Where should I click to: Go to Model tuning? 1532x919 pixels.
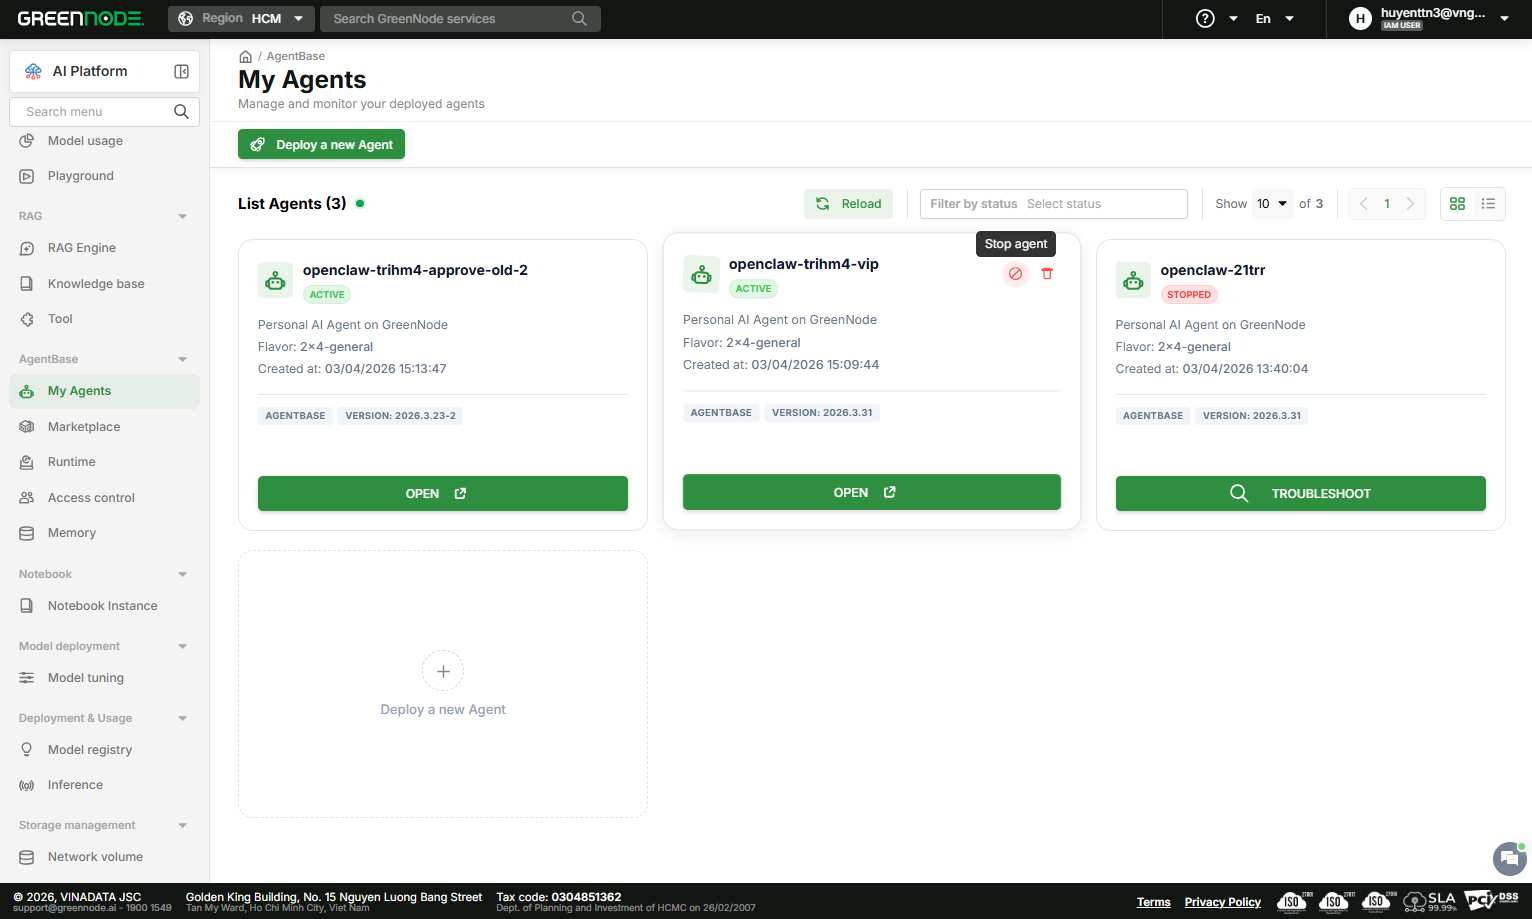tap(104, 678)
